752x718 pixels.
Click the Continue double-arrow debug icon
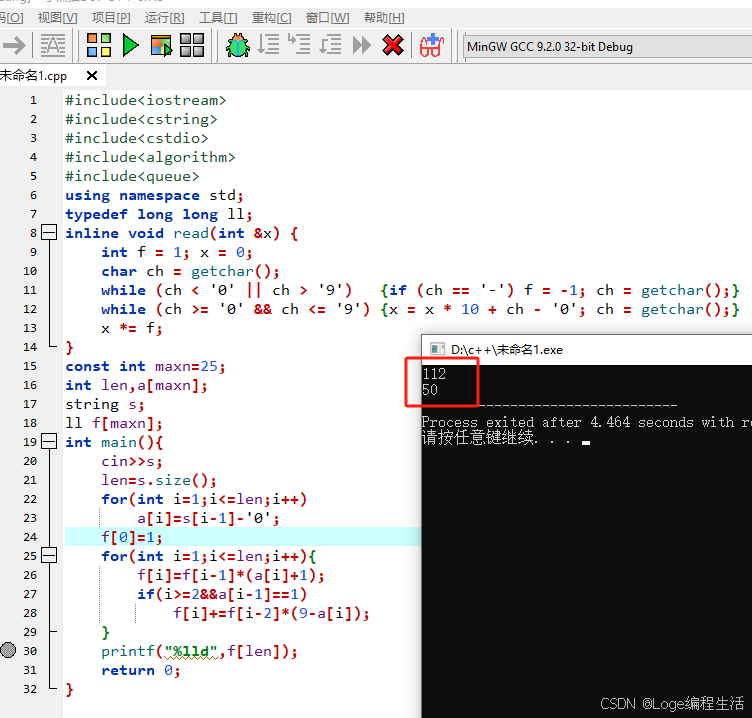[362, 45]
